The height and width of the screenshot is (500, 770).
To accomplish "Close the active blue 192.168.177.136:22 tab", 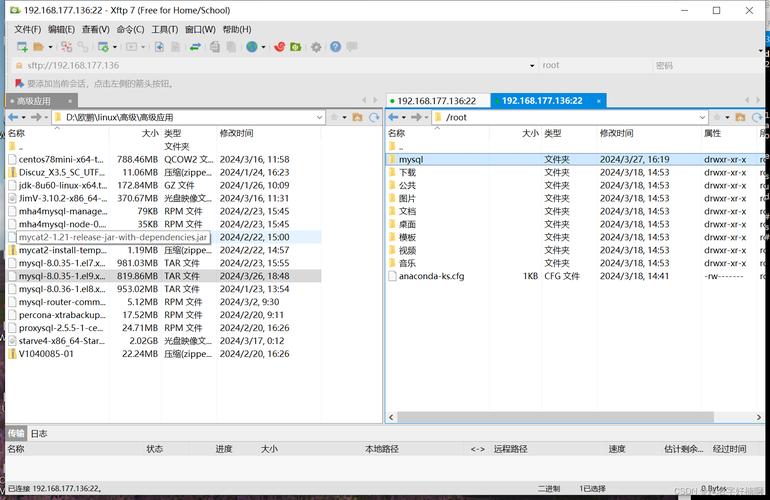I will [x=599, y=101].
